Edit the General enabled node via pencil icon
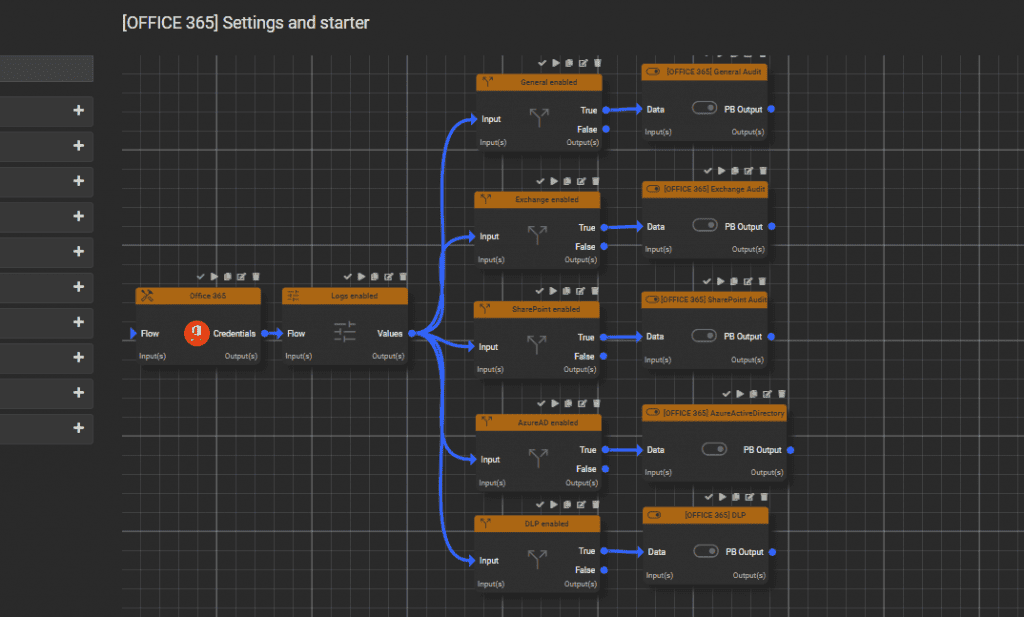Image resolution: width=1024 pixels, height=617 pixels. click(x=583, y=63)
